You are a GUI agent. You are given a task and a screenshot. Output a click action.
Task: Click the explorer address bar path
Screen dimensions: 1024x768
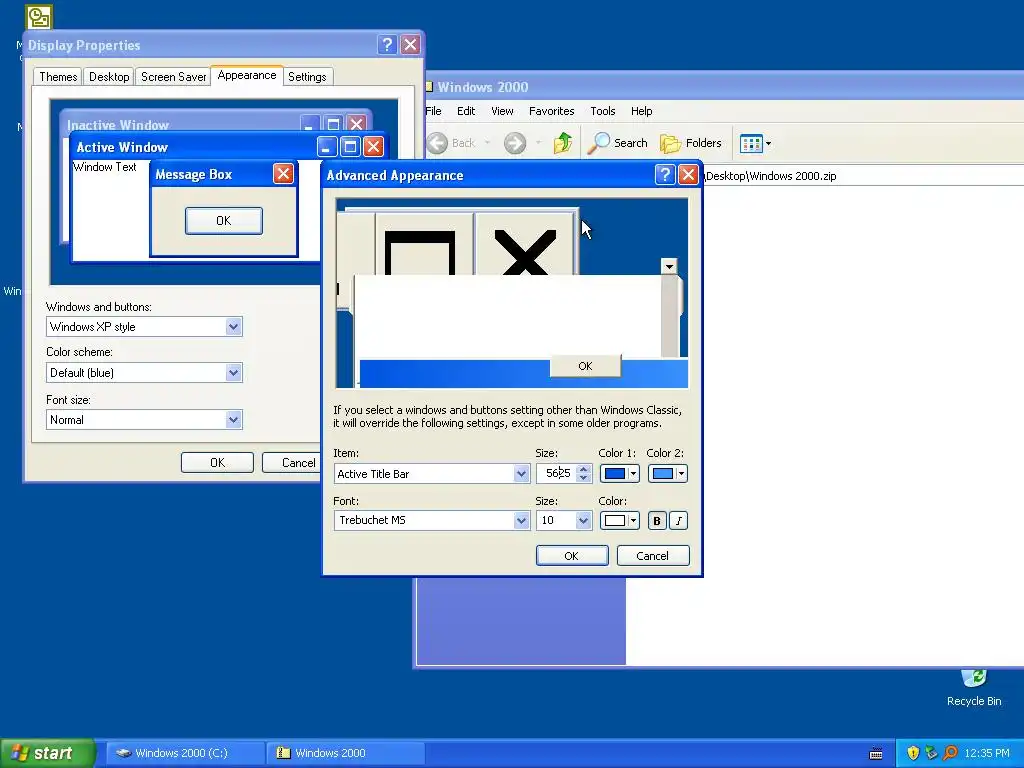click(771, 176)
